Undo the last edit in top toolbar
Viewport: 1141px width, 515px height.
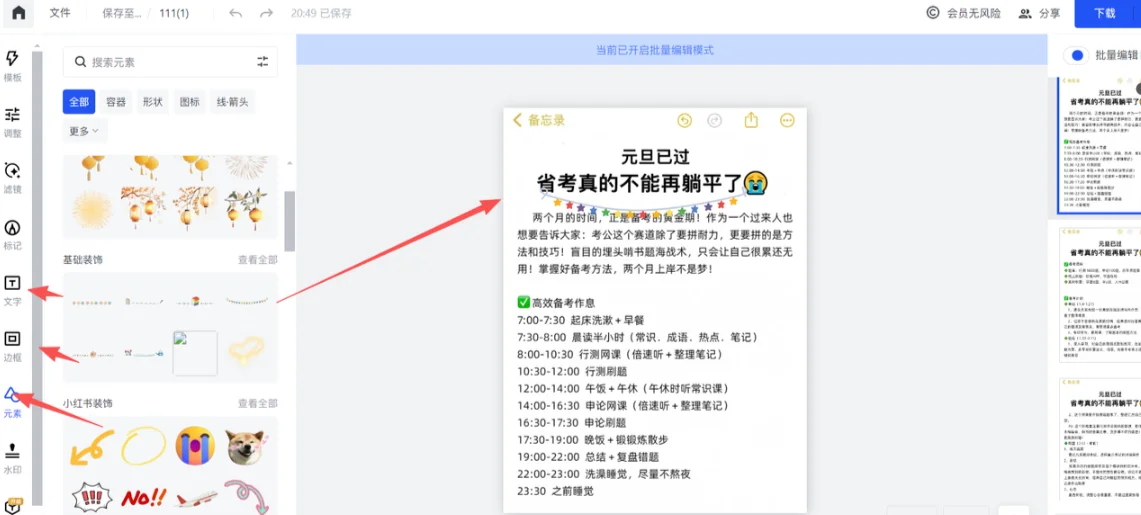pyautogui.click(x=235, y=13)
